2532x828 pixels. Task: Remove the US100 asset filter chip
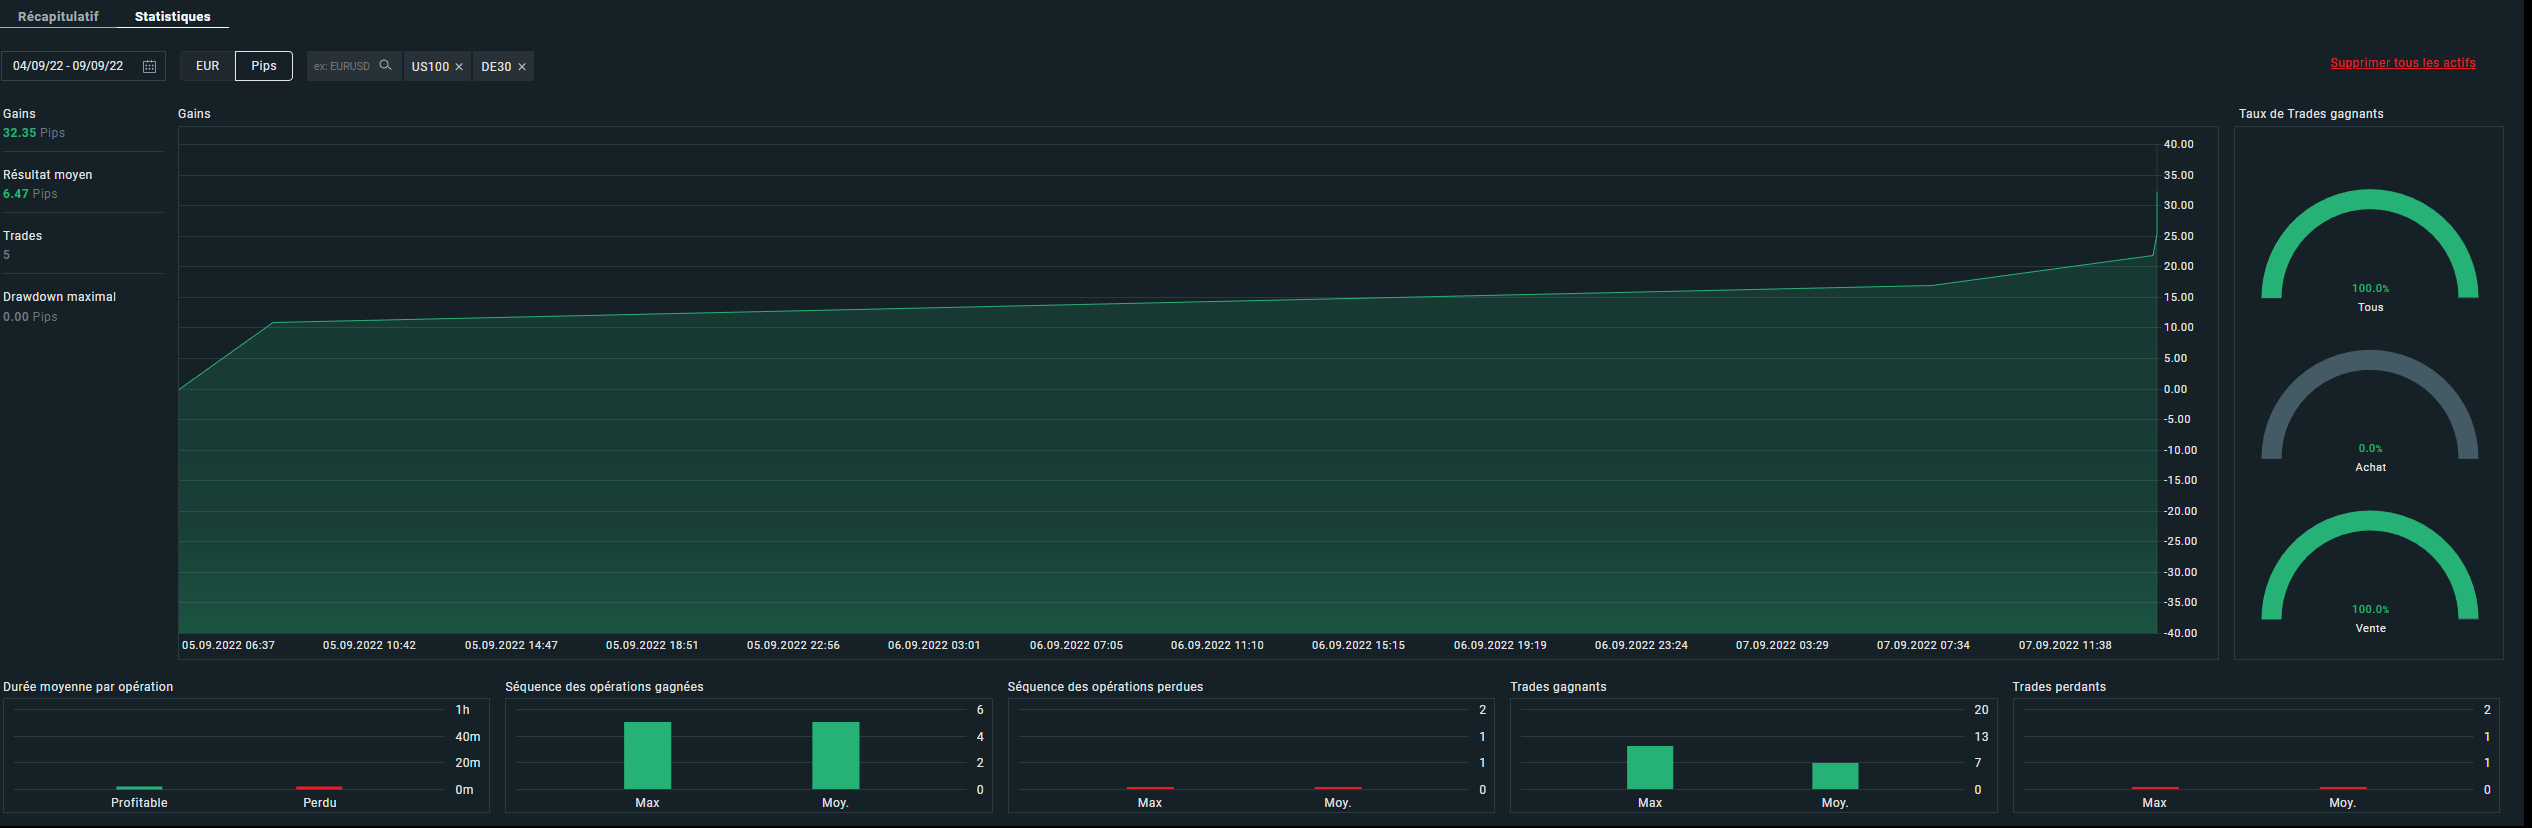pos(459,67)
